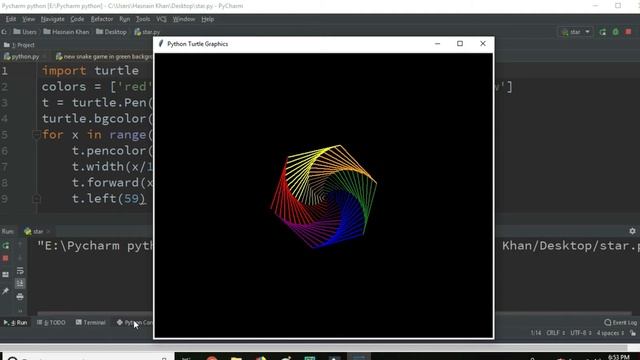Open the 4: Run tool window tab
The image size is (640, 360).
(x=16, y=322)
